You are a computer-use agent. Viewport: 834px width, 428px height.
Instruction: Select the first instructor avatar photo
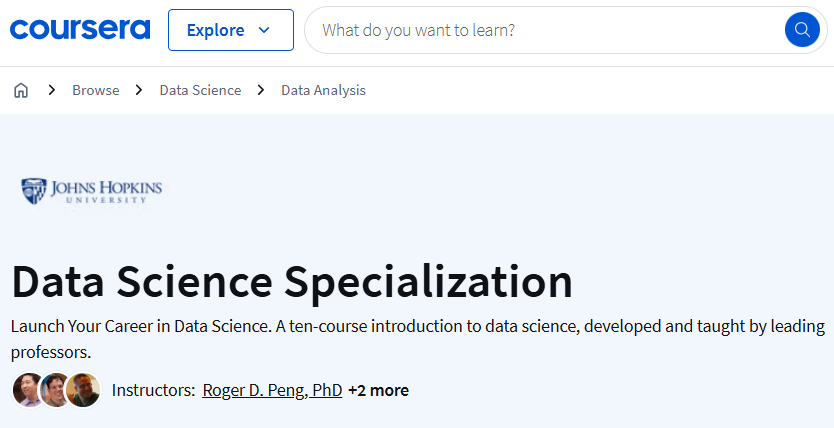28,390
